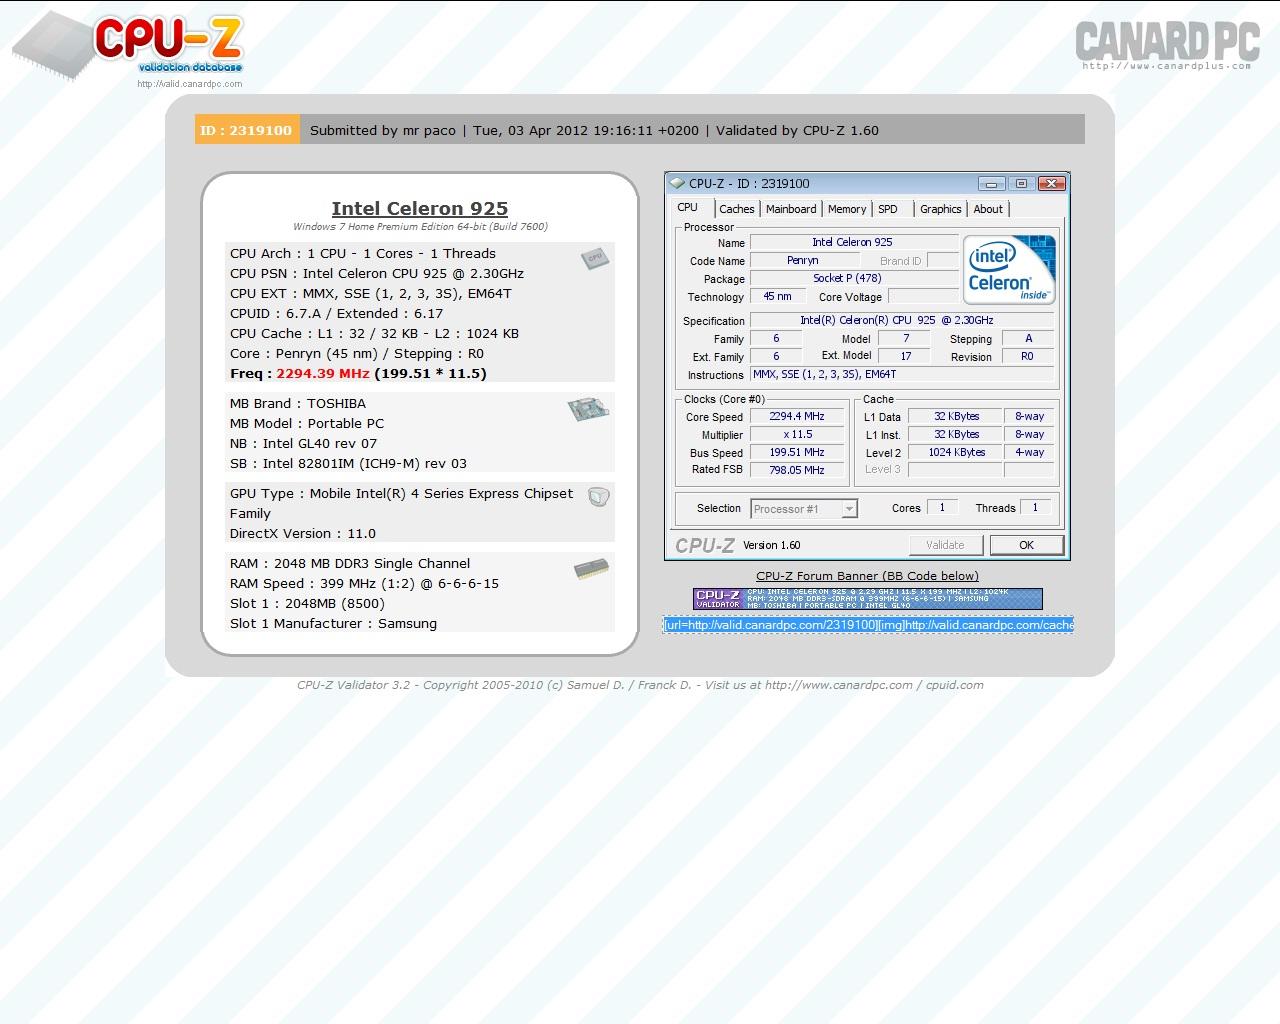Click the motherboard icon beside MB Brand

tap(588, 408)
